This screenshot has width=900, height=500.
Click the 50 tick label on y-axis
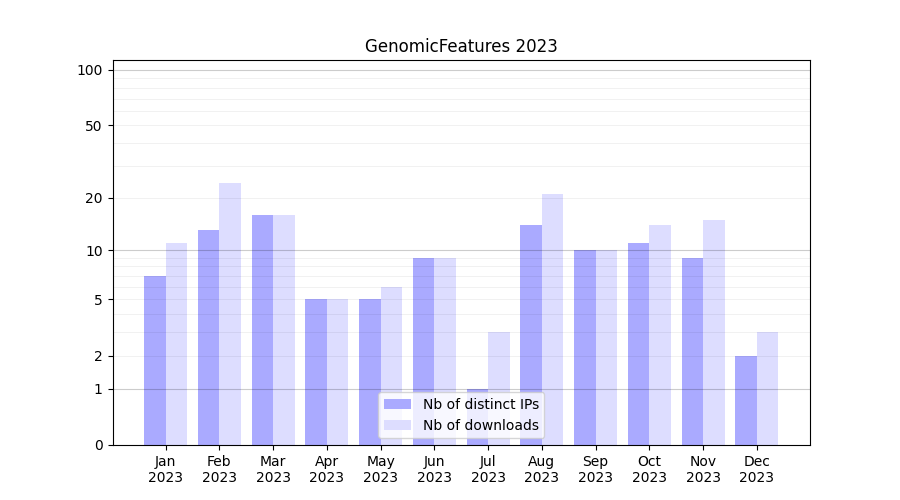coord(93,126)
